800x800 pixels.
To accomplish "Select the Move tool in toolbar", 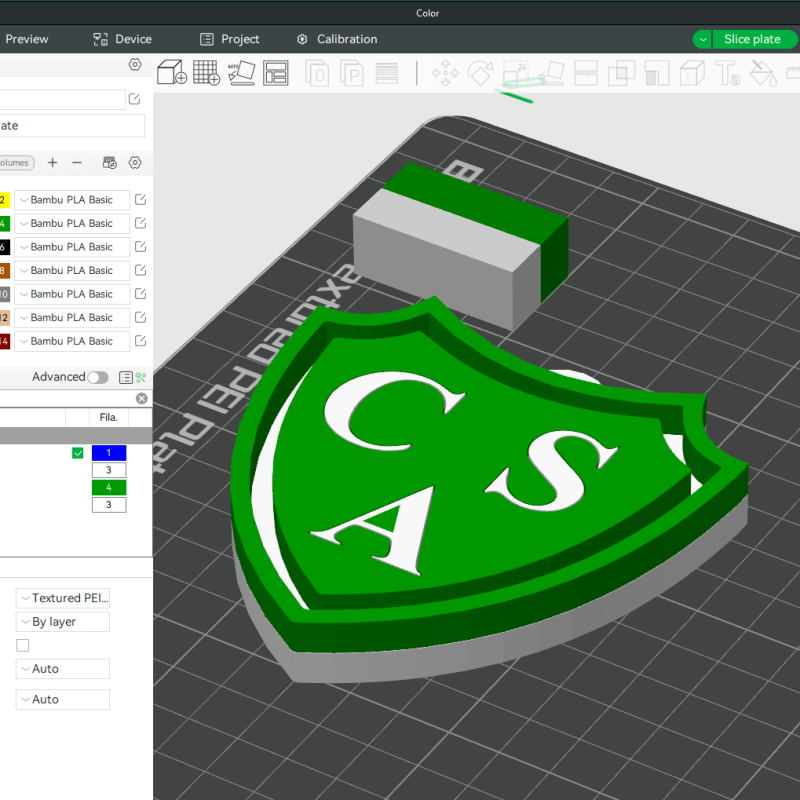I will (x=445, y=73).
